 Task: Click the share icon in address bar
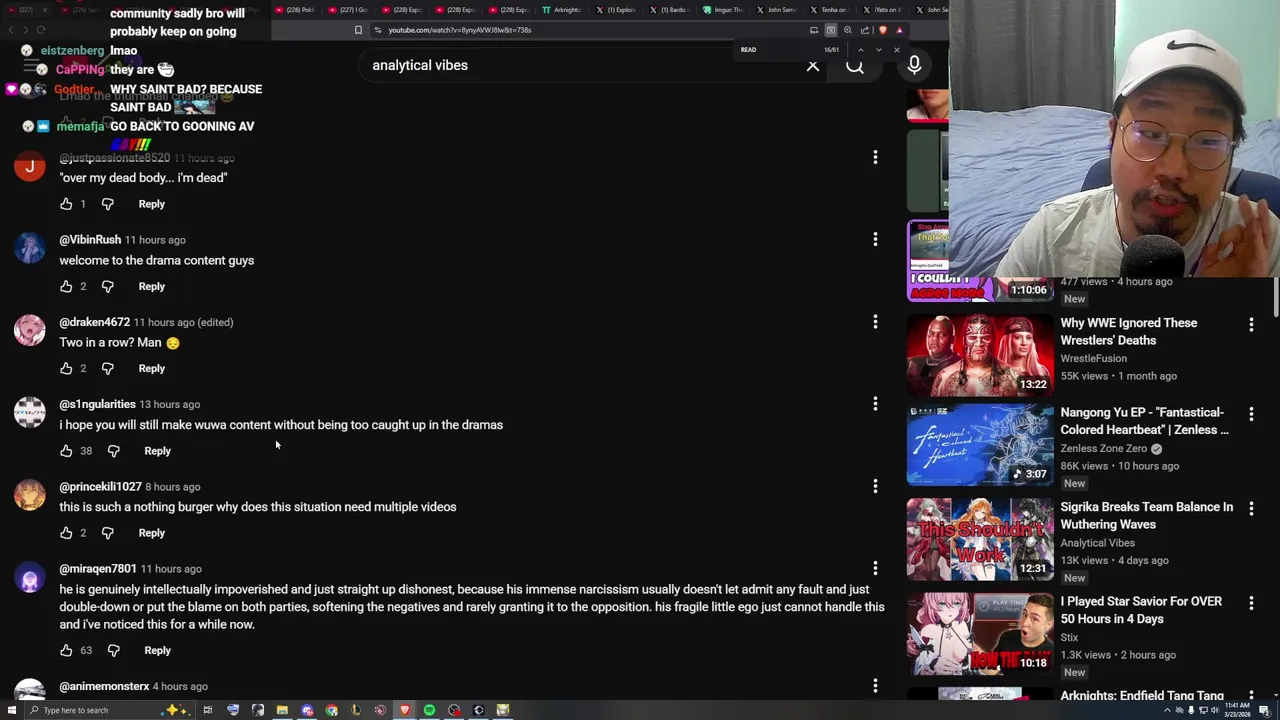865,30
